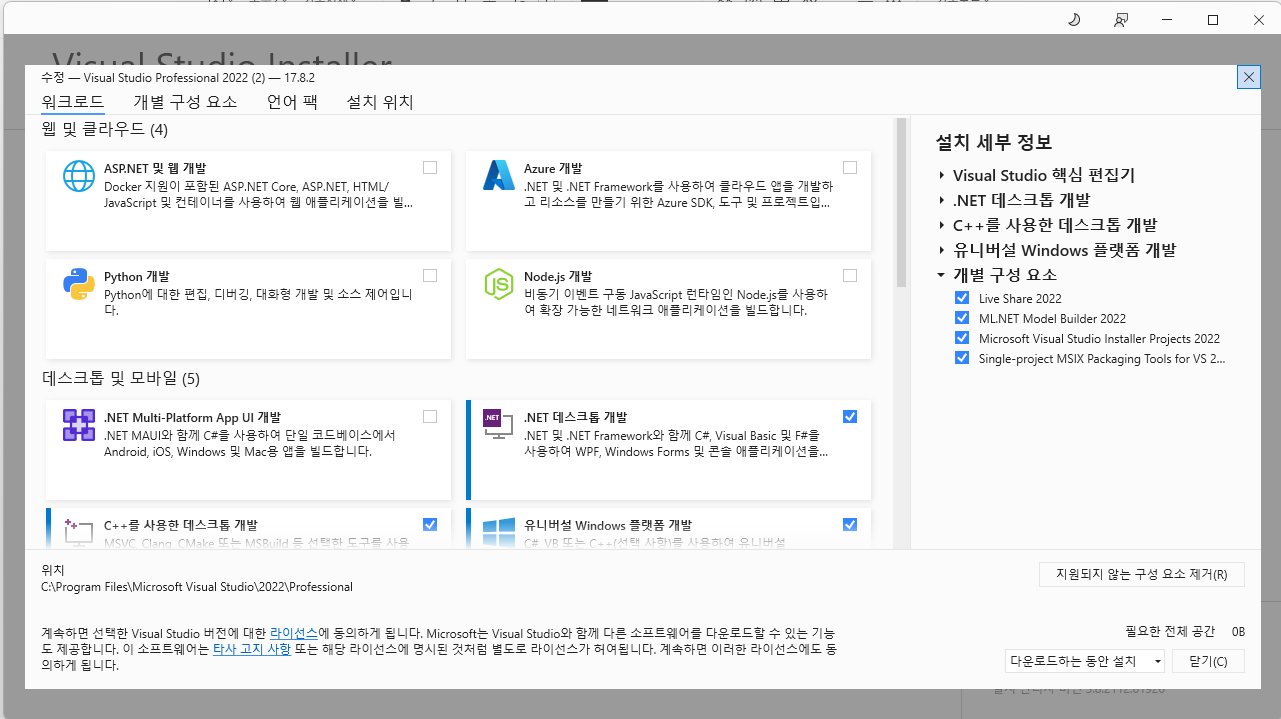
Task: Uncheck Single-project MSIX Packaging Tools component
Action: point(962,358)
